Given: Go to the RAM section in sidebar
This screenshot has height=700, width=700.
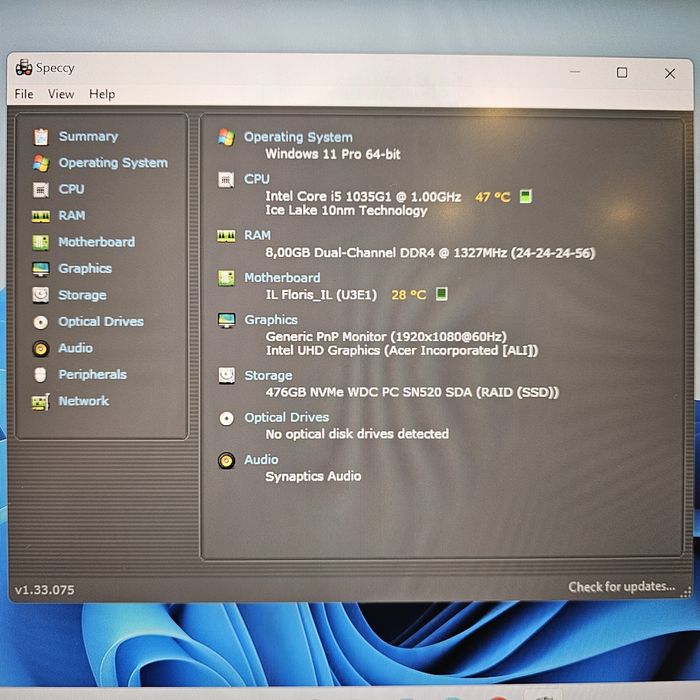Looking at the screenshot, I should click(72, 216).
